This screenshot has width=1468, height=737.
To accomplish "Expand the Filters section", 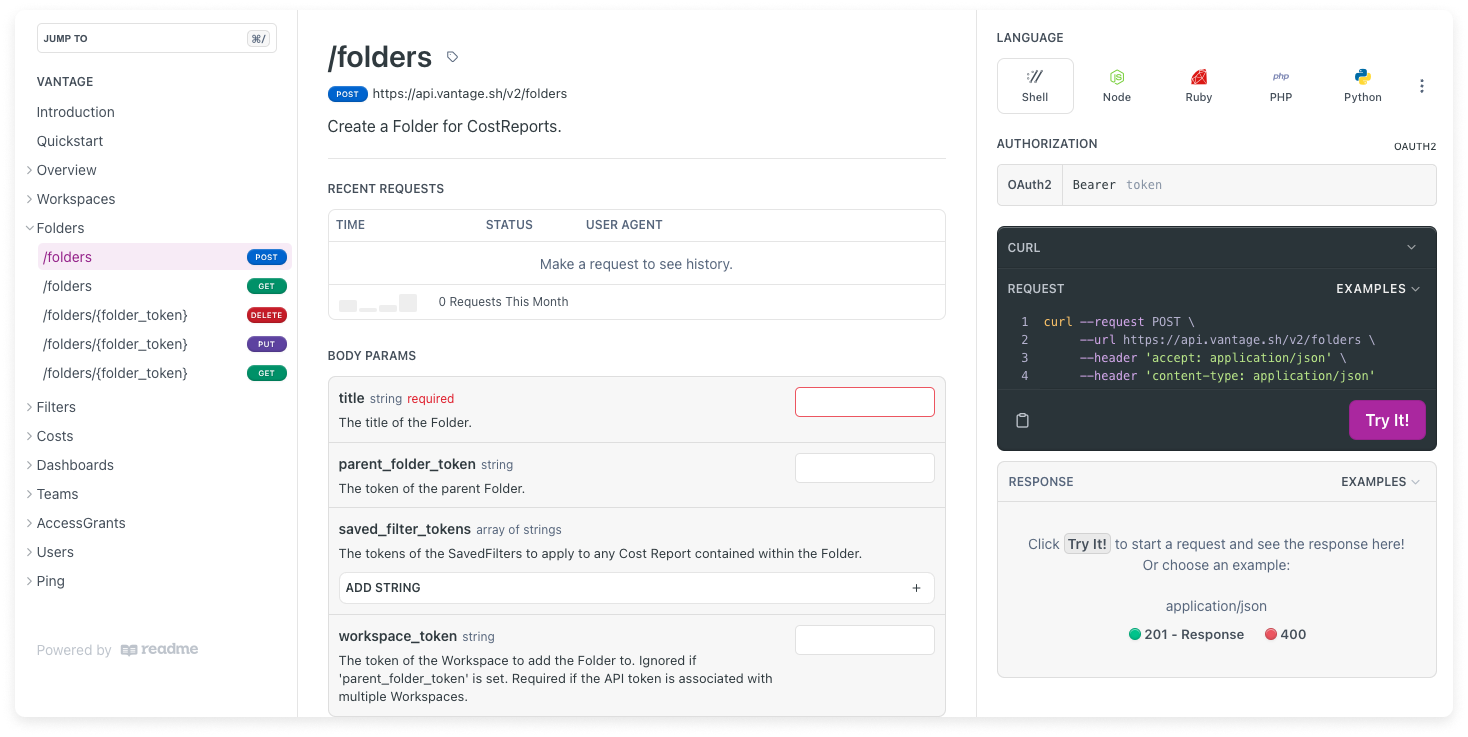I will click(30, 407).
